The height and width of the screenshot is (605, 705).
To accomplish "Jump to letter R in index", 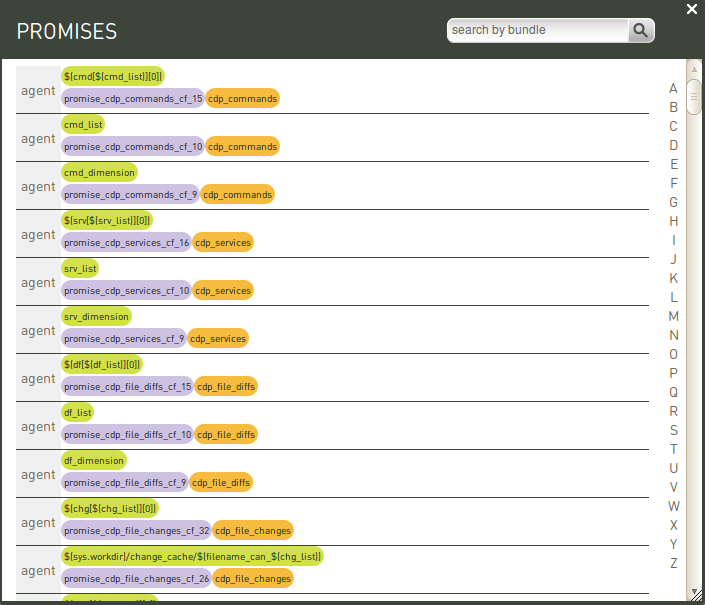I will [673, 411].
